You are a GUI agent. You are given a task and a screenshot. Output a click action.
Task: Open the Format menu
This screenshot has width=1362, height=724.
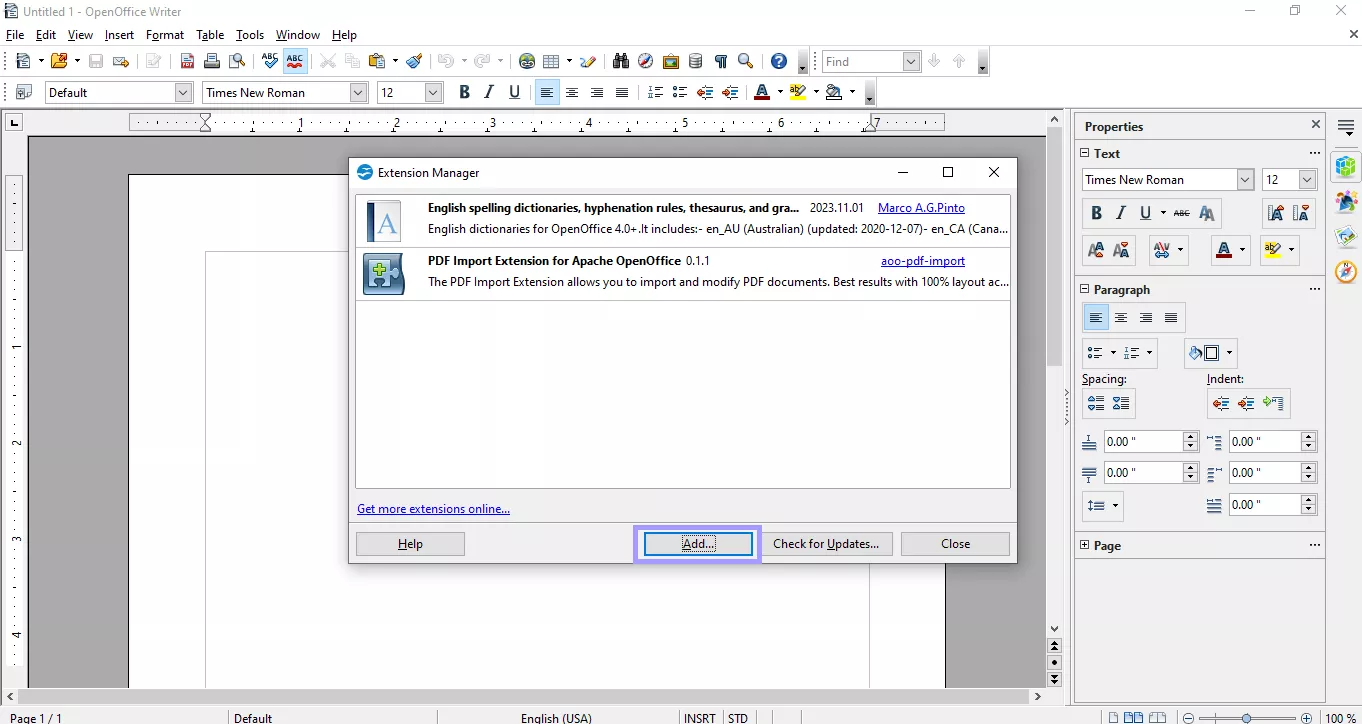tap(165, 35)
